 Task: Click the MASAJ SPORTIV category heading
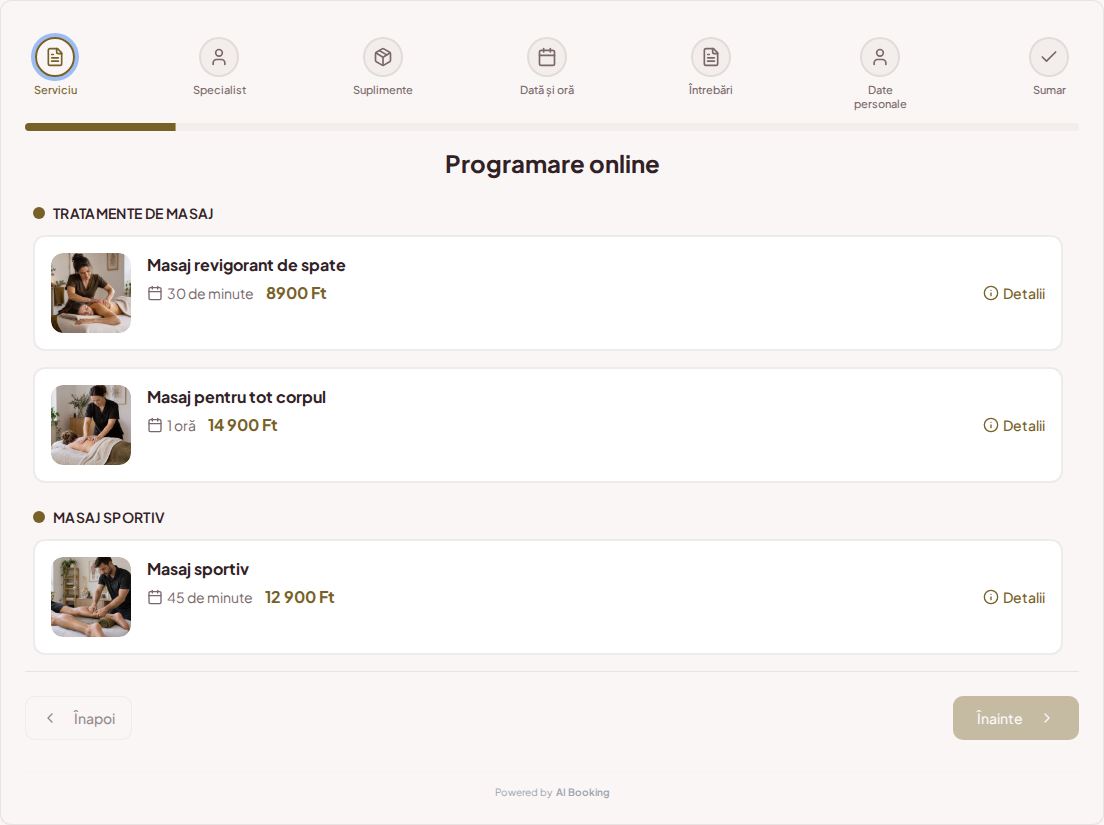pyautogui.click(x=108, y=518)
